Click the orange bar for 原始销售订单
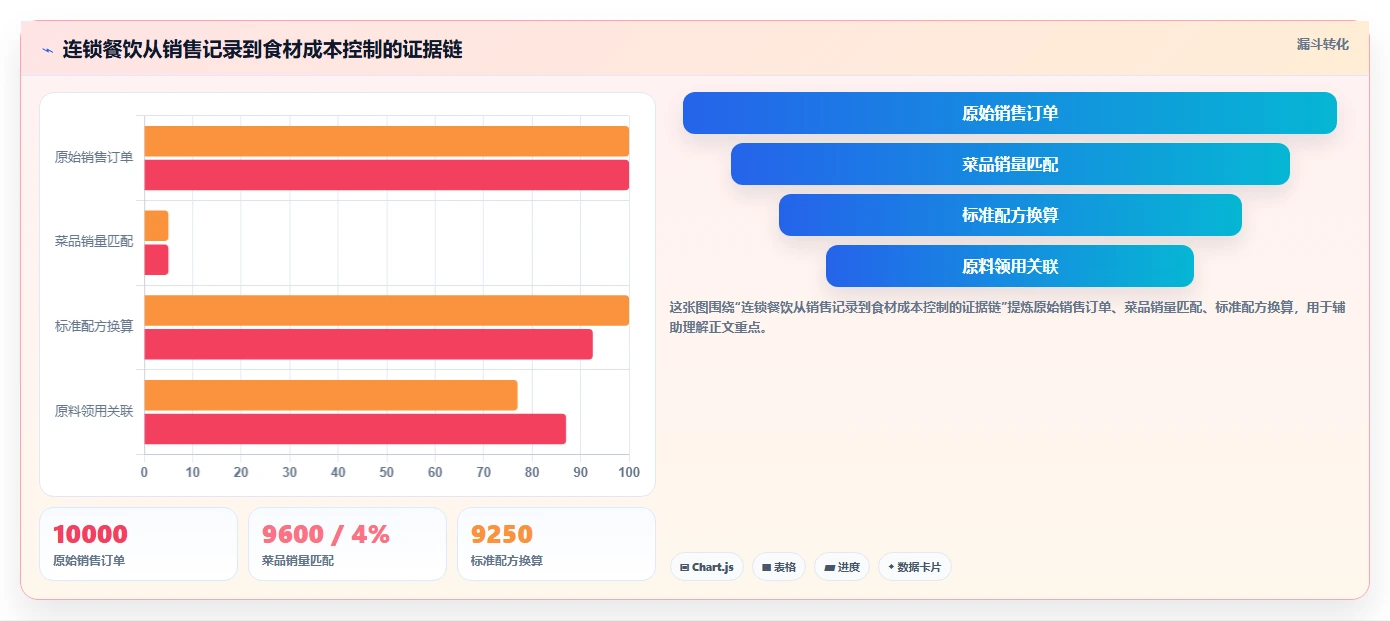1390x621 pixels. pyautogui.click(x=387, y=141)
